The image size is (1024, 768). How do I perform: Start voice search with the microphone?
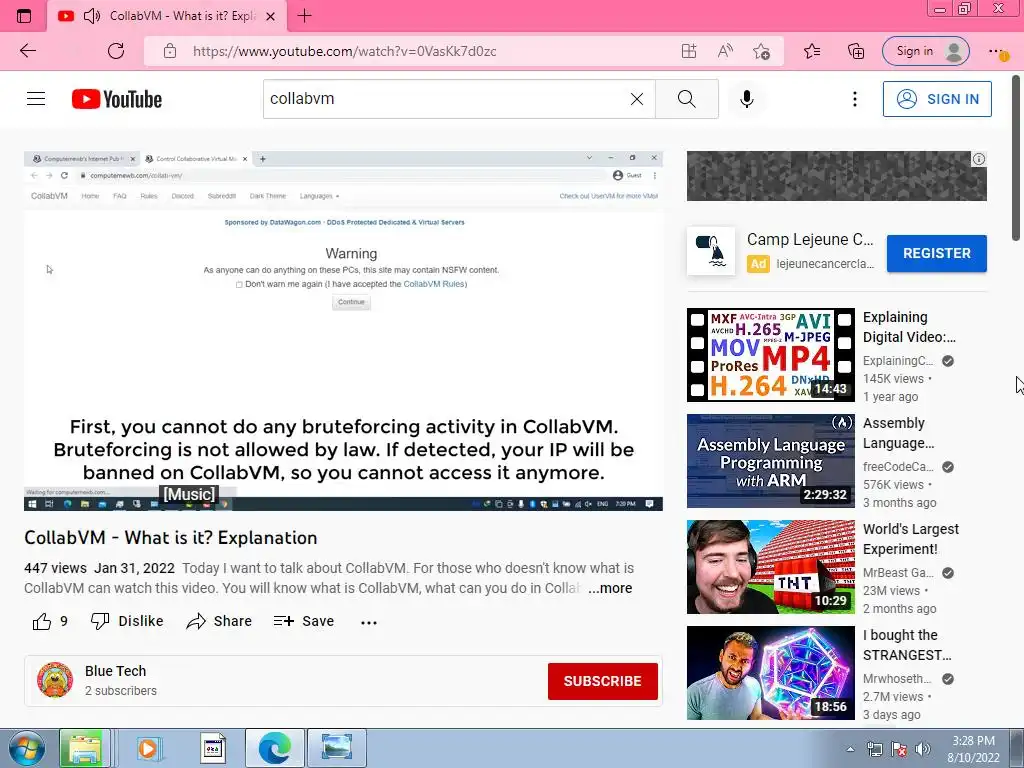click(x=746, y=99)
